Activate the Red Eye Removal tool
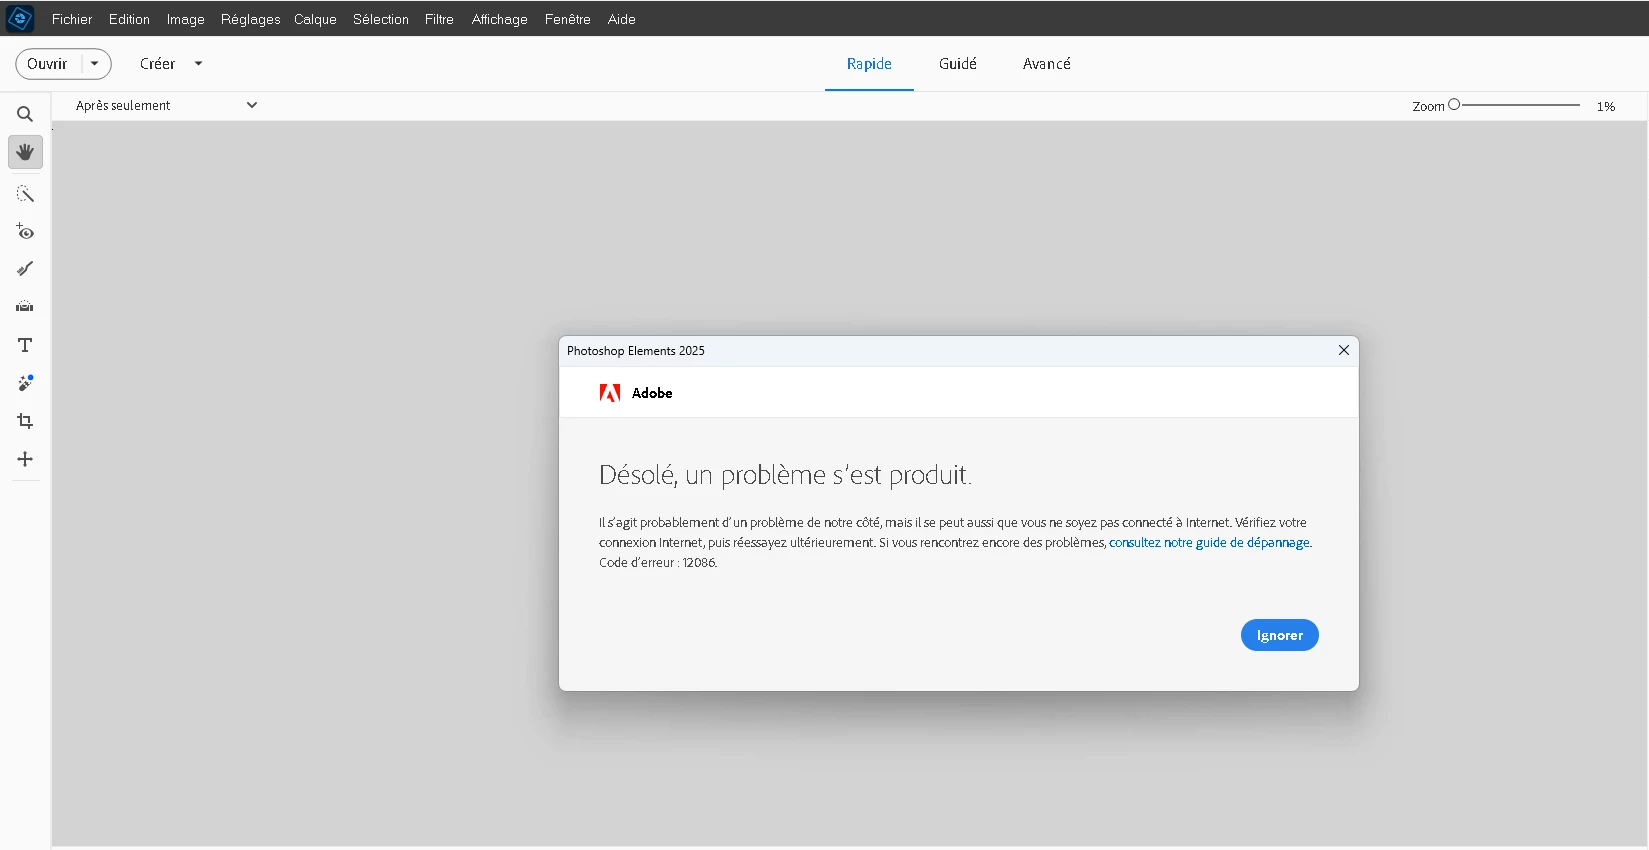The width and height of the screenshot is (1649, 850). pyautogui.click(x=25, y=232)
